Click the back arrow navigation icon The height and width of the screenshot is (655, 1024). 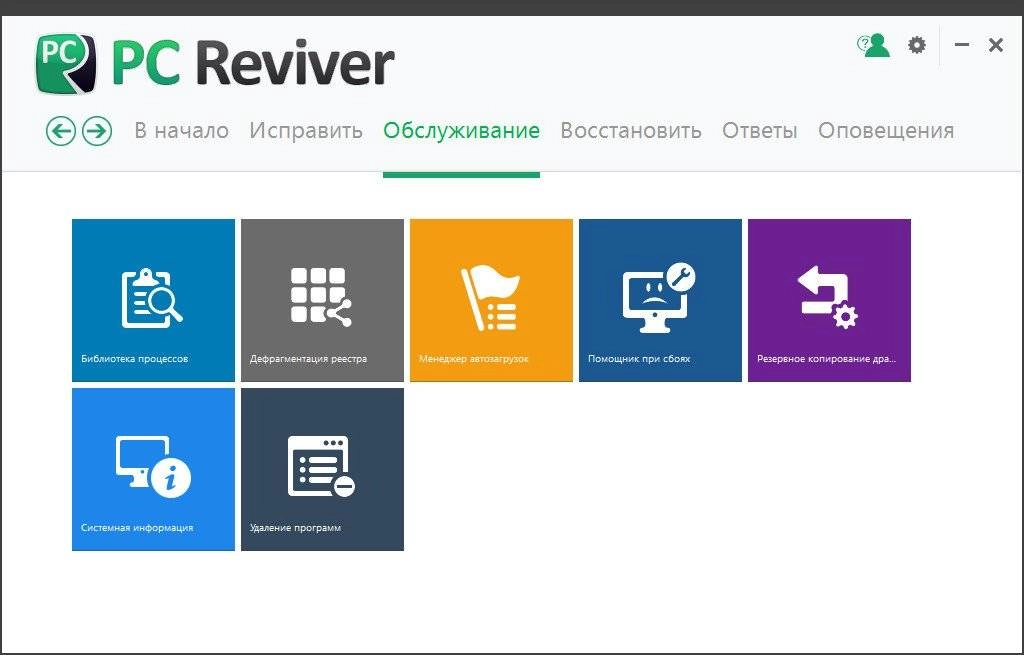coord(61,131)
